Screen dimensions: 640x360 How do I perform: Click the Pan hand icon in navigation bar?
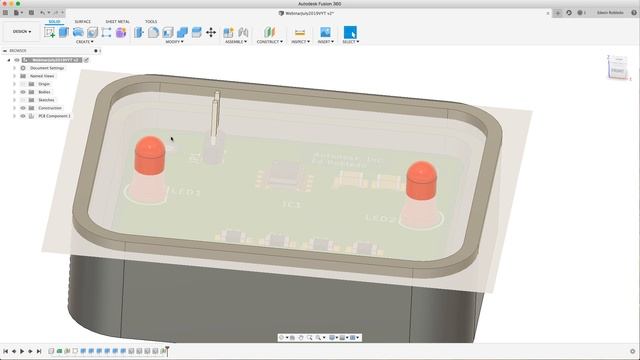tap(301, 338)
